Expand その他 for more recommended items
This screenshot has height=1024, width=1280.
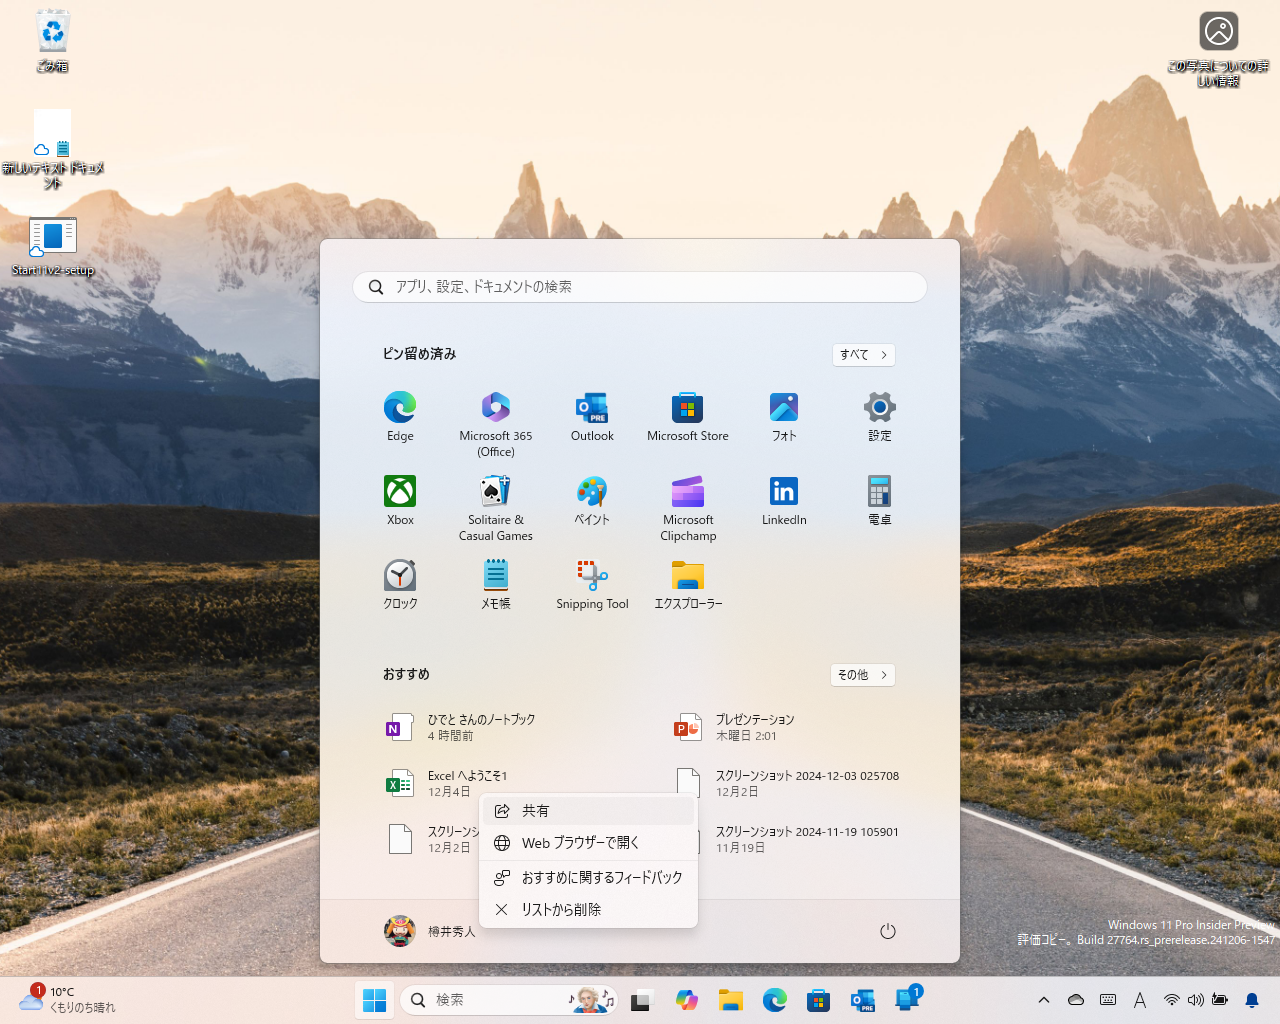862,675
